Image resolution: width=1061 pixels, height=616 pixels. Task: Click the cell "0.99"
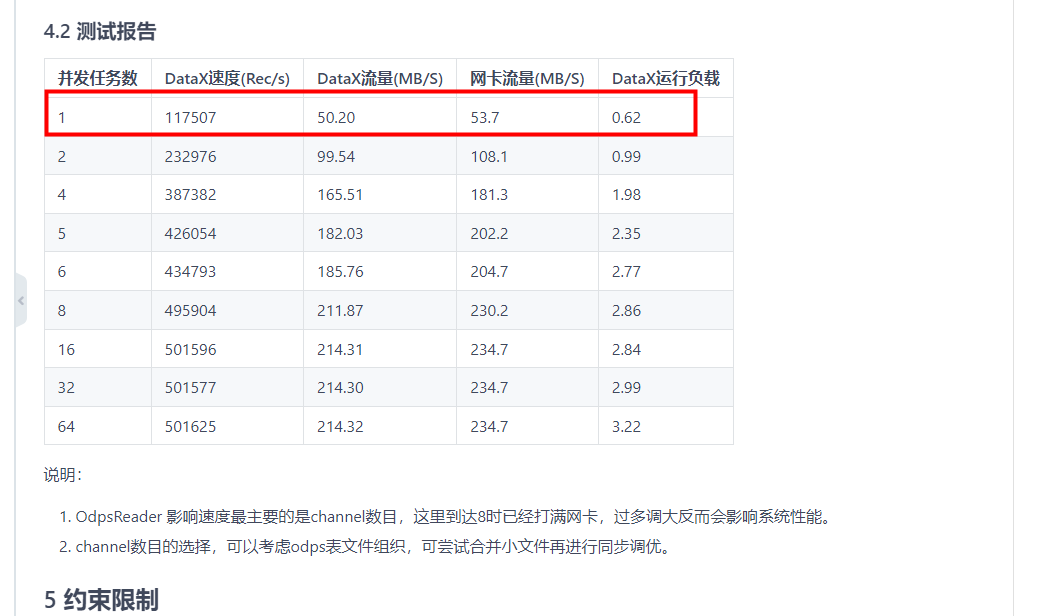[x=666, y=156]
